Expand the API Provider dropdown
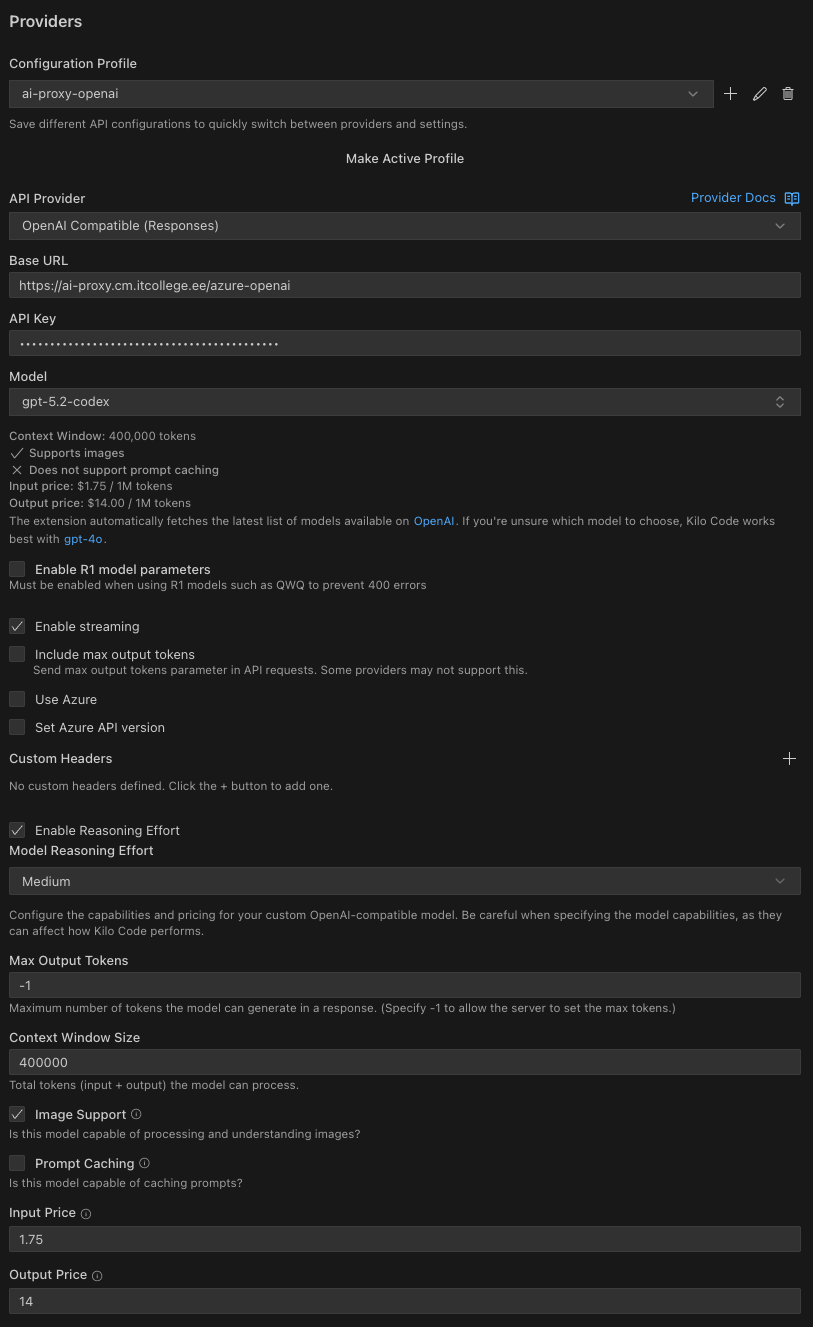This screenshot has width=813, height=1327. [404, 226]
